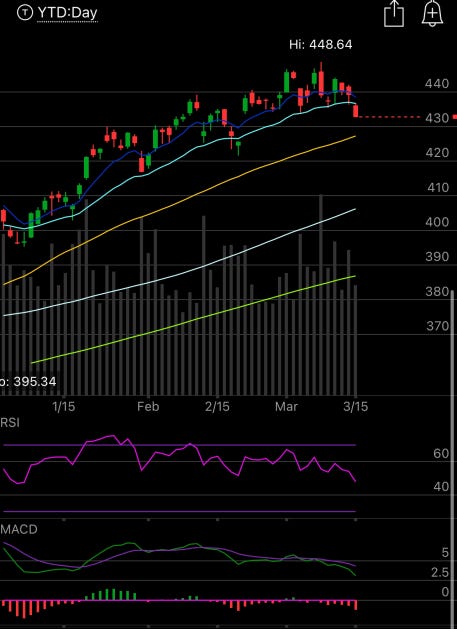Add an alert with the bell icon
The width and height of the screenshot is (457, 629).
point(432,14)
